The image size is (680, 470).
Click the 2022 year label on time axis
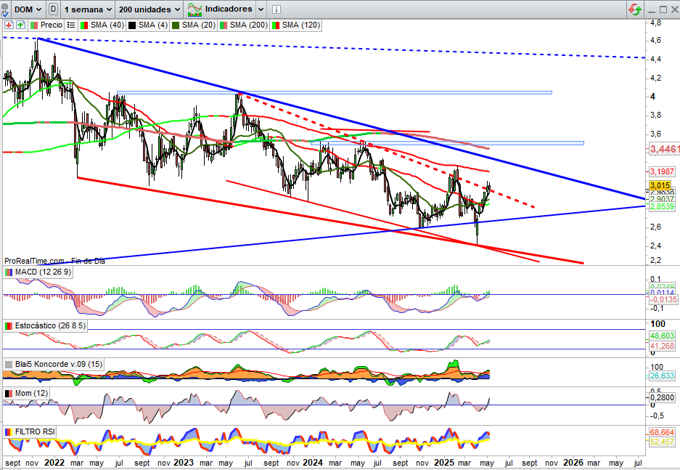coord(55,463)
